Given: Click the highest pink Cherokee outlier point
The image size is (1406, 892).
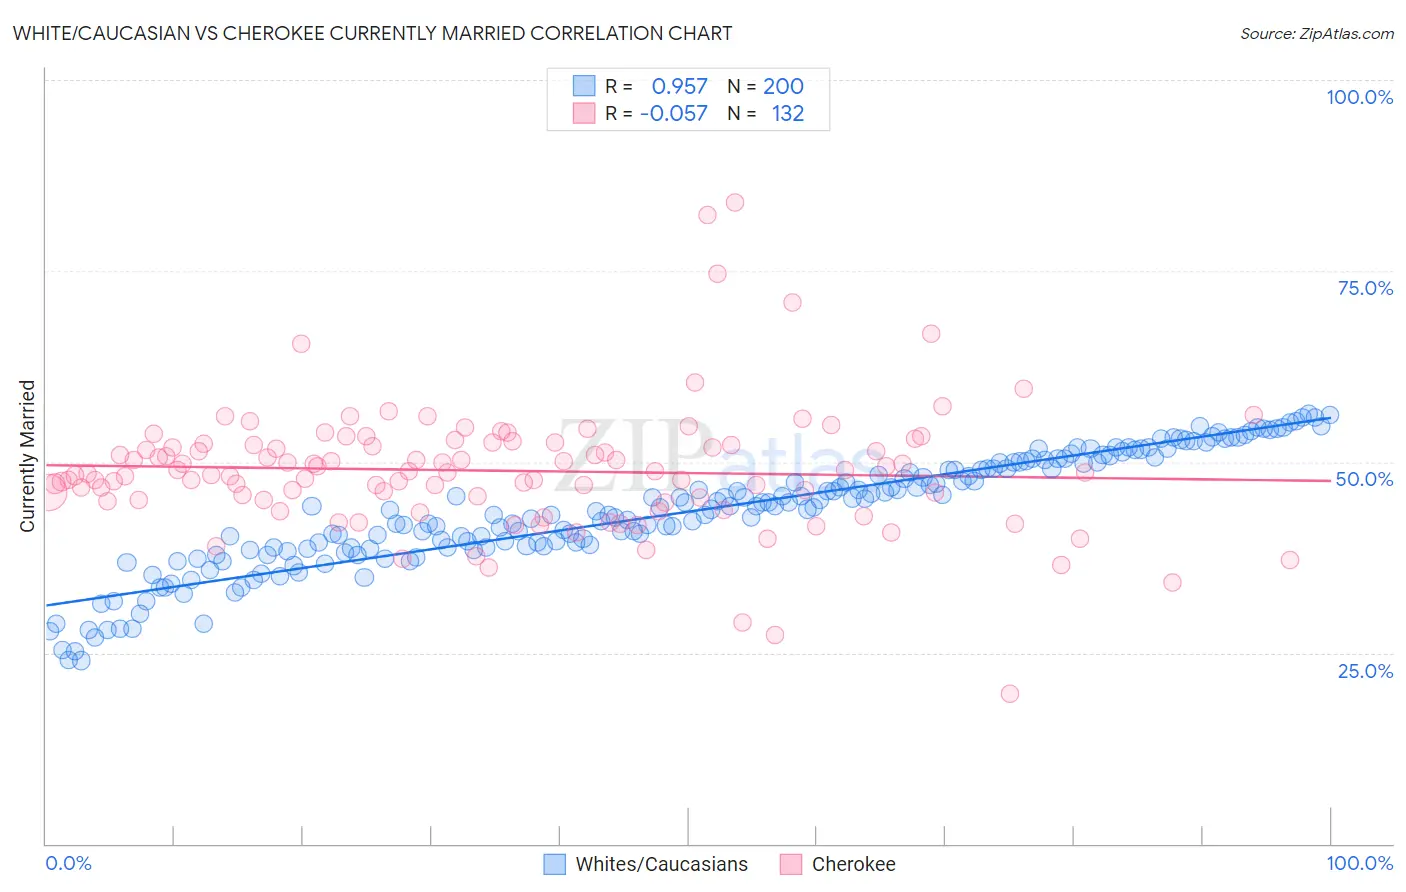Looking at the screenshot, I should [735, 202].
